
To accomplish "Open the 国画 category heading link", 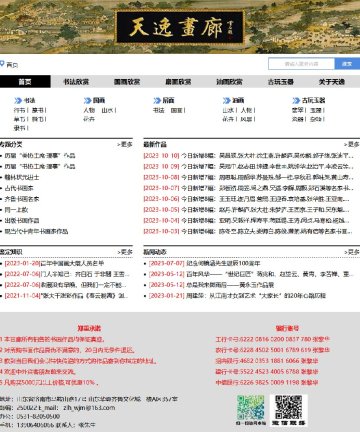I will click(x=99, y=100).
